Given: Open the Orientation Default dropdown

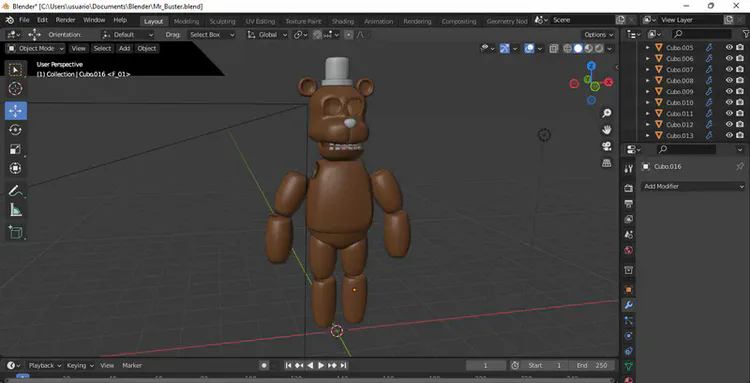Looking at the screenshot, I should [128, 35].
